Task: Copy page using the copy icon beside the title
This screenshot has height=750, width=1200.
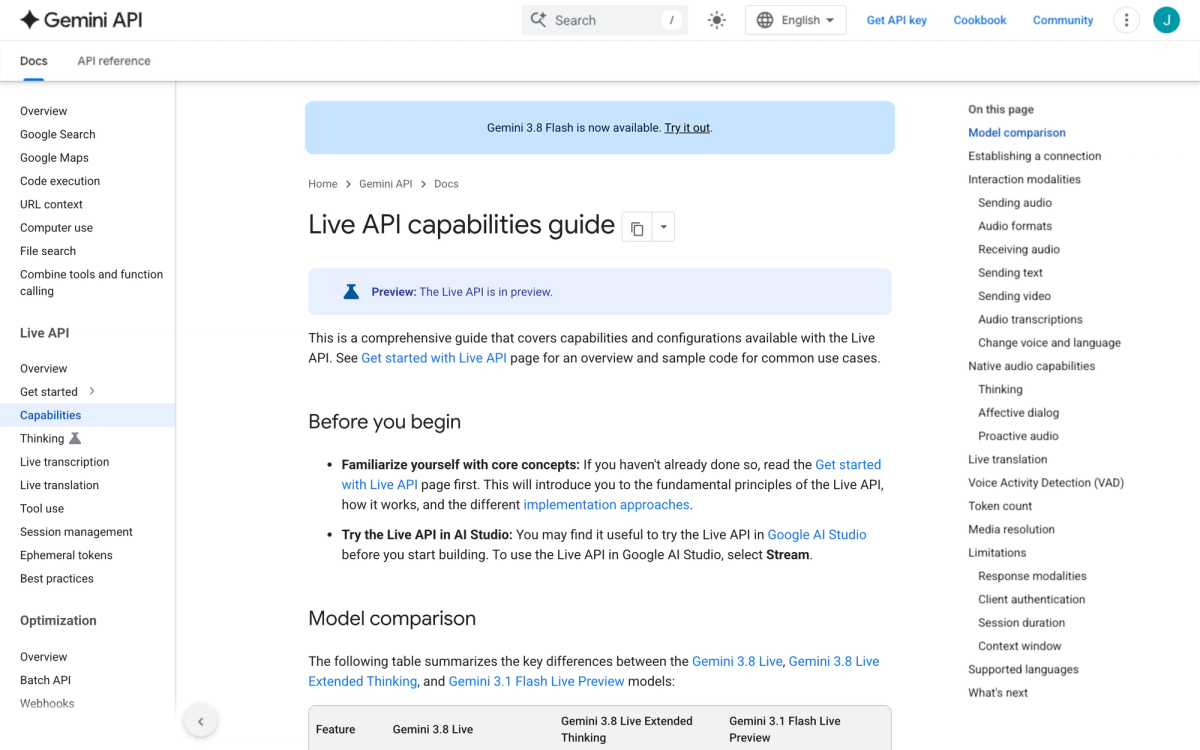Action: [x=637, y=228]
